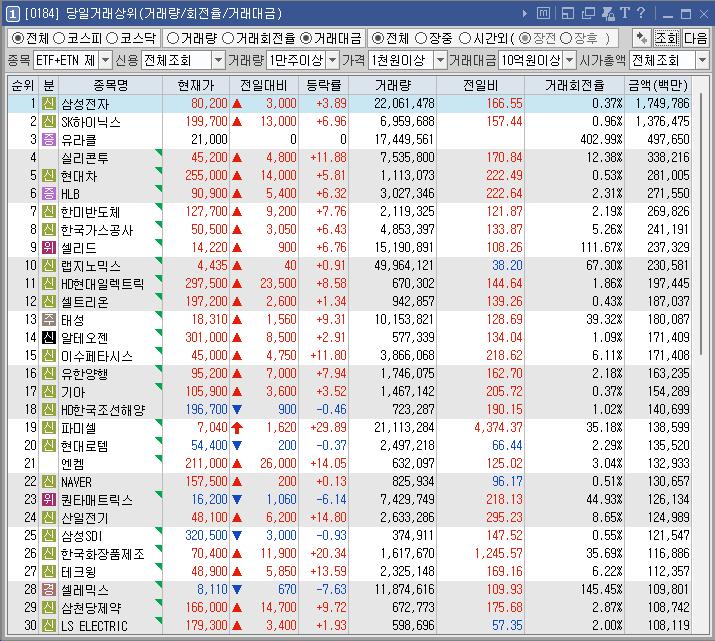
Task: Toggle the pin lock icon in title bar
Action: pyautogui.click(x=608, y=14)
